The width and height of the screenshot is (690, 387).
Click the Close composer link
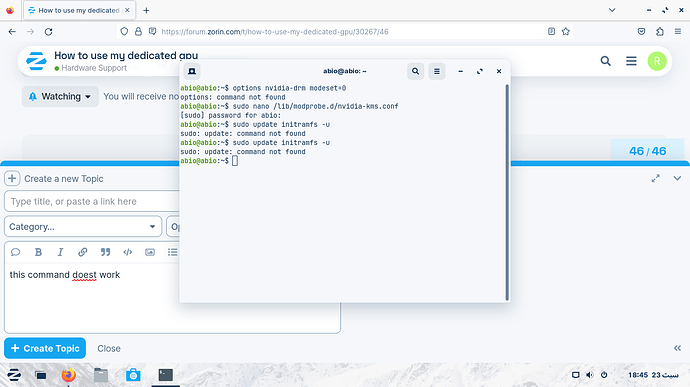(109, 348)
